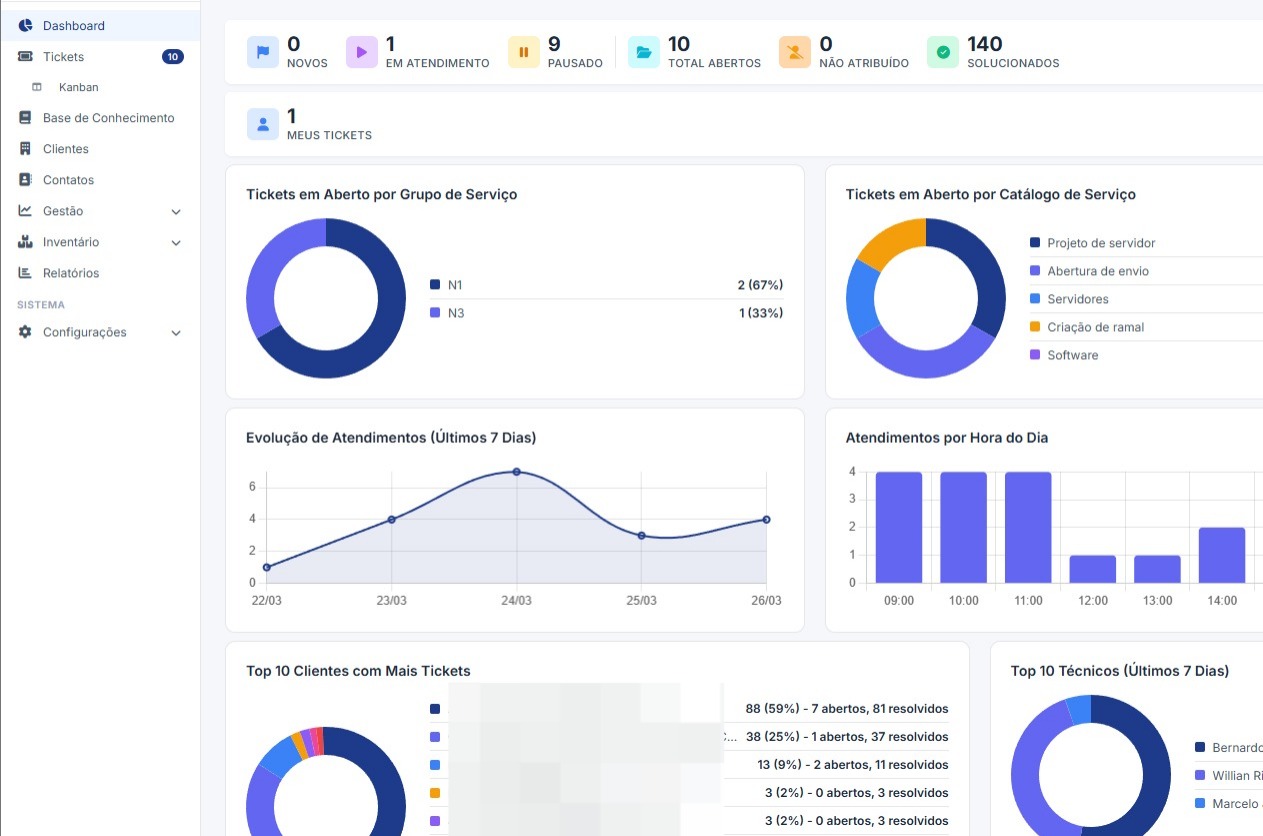Open the Dashboard menu item
The image size is (1263, 836).
pyautogui.click(x=100, y=26)
